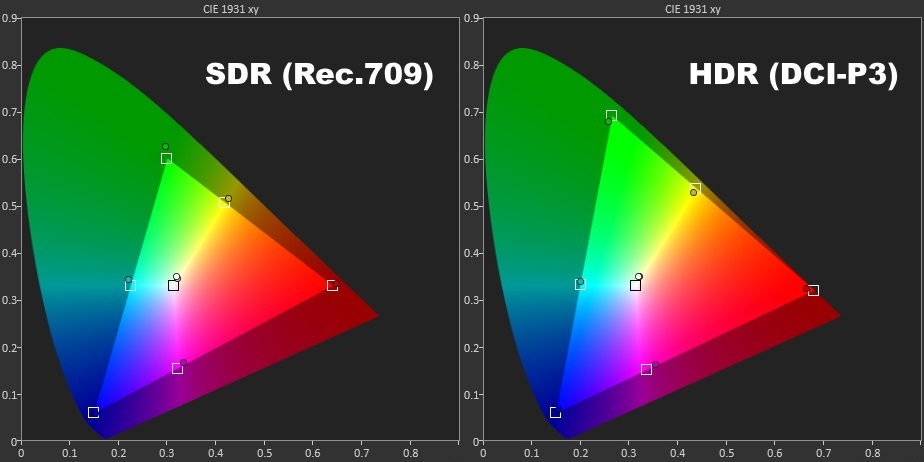Viewport: 924px width, 462px height.
Task: Select the measured magenta circle in SDR chart
Action: coord(183,362)
